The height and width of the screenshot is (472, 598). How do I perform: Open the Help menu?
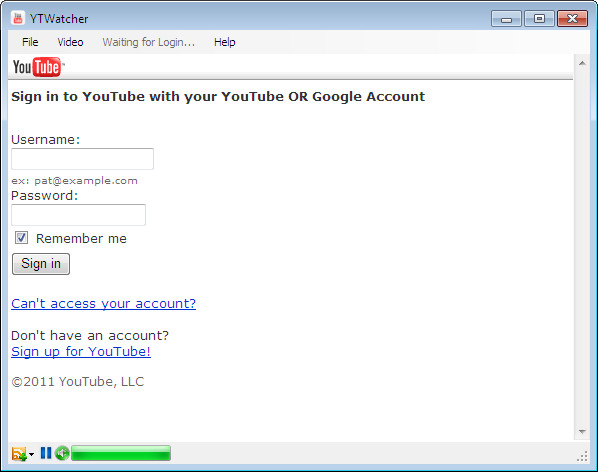tap(225, 42)
